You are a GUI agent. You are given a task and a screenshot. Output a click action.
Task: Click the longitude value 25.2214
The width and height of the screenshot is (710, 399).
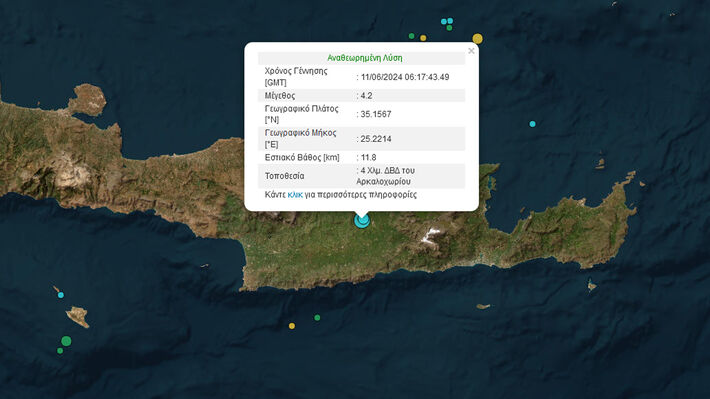(x=376, y=139)
